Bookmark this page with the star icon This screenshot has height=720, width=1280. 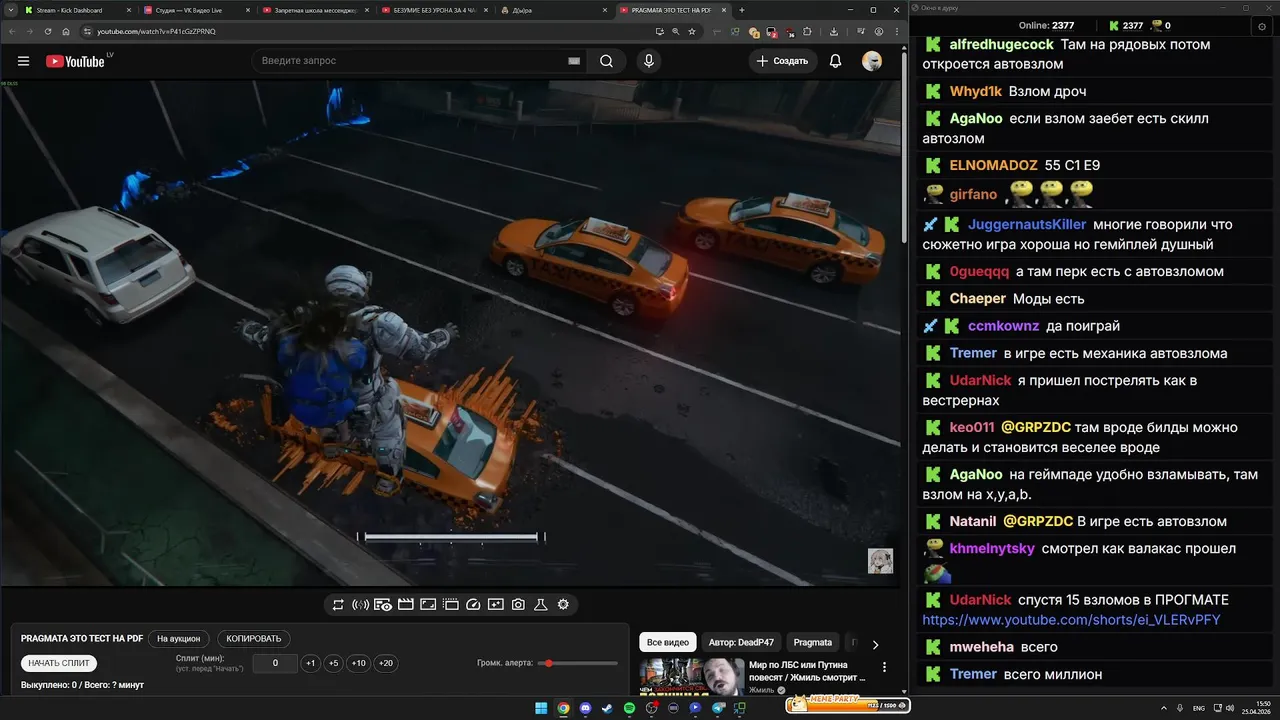pos(692,31)
